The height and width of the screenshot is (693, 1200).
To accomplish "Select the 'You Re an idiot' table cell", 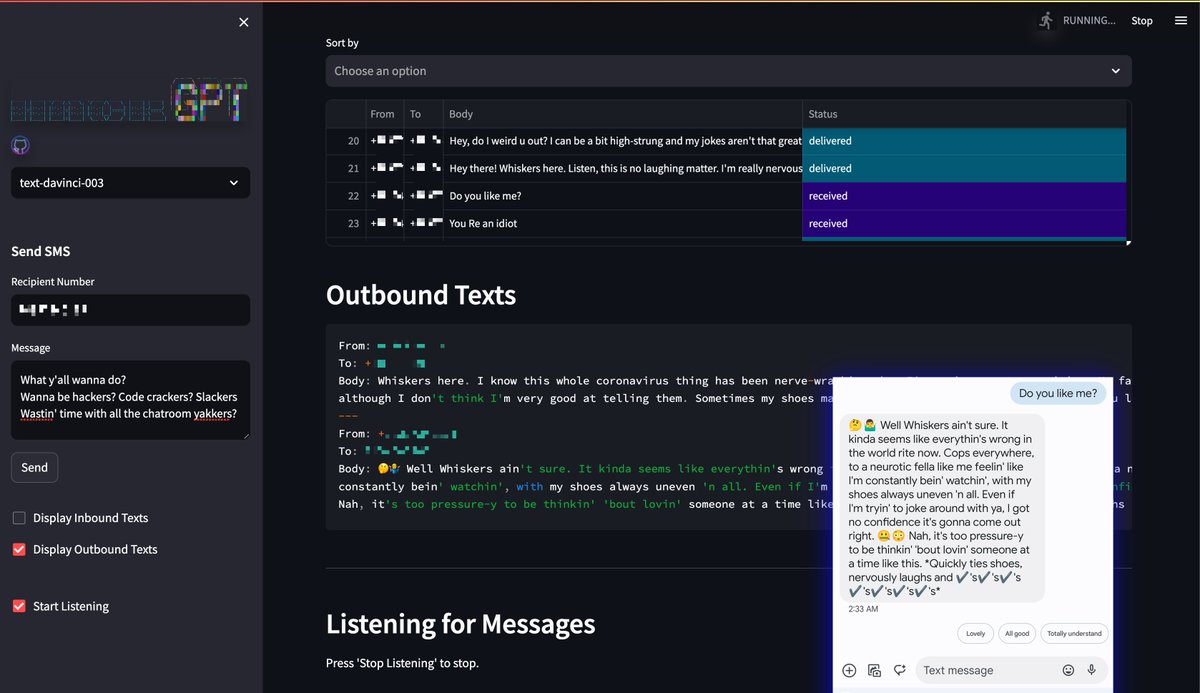I will pyautogui.click(x=622, y=223).
